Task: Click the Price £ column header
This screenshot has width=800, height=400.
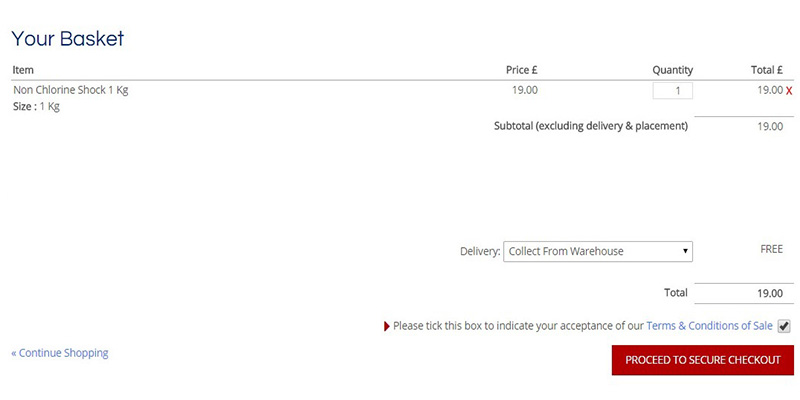Action: (522, 70)
